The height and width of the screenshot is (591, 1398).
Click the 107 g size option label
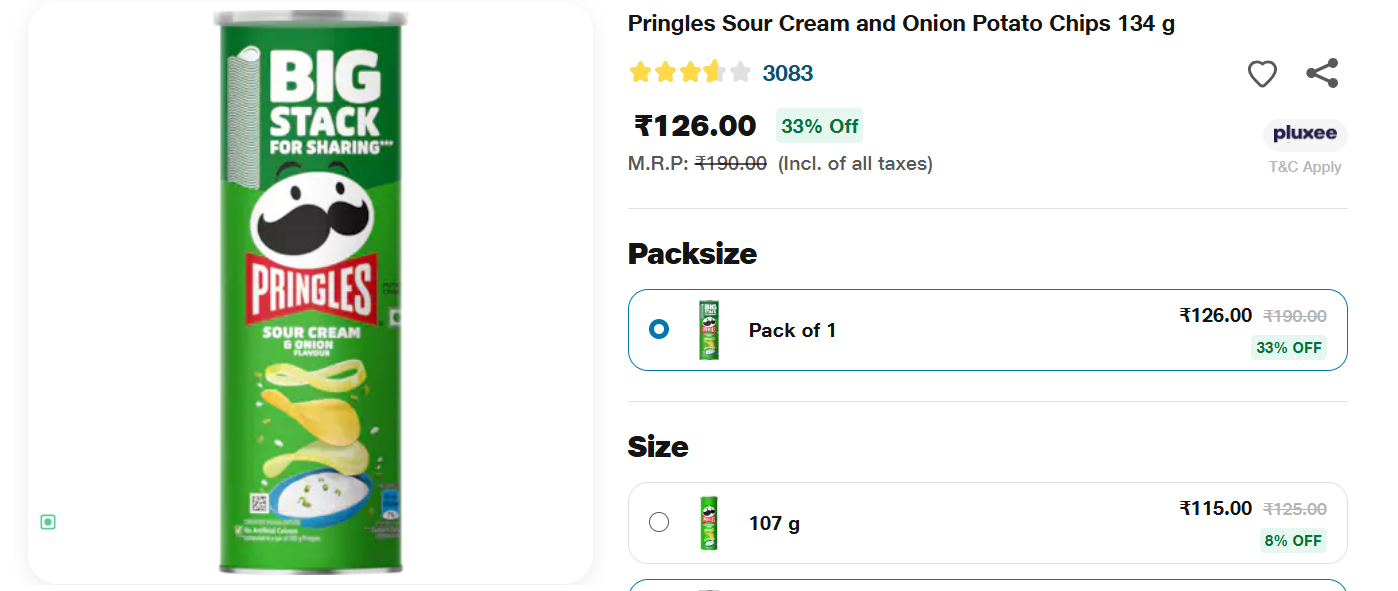774,523
